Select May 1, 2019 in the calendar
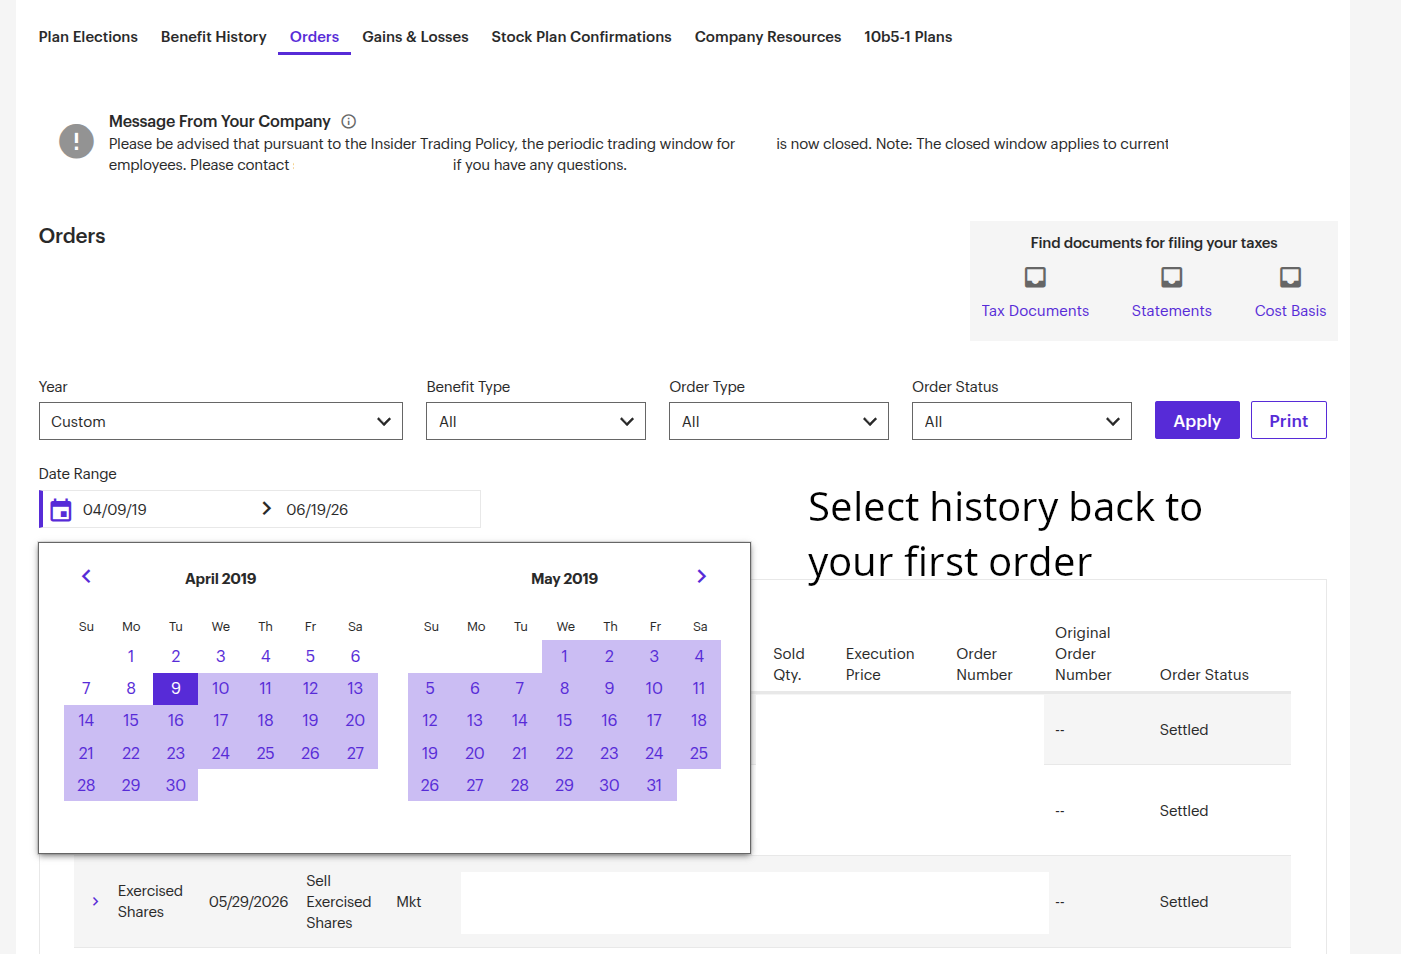 564,656
